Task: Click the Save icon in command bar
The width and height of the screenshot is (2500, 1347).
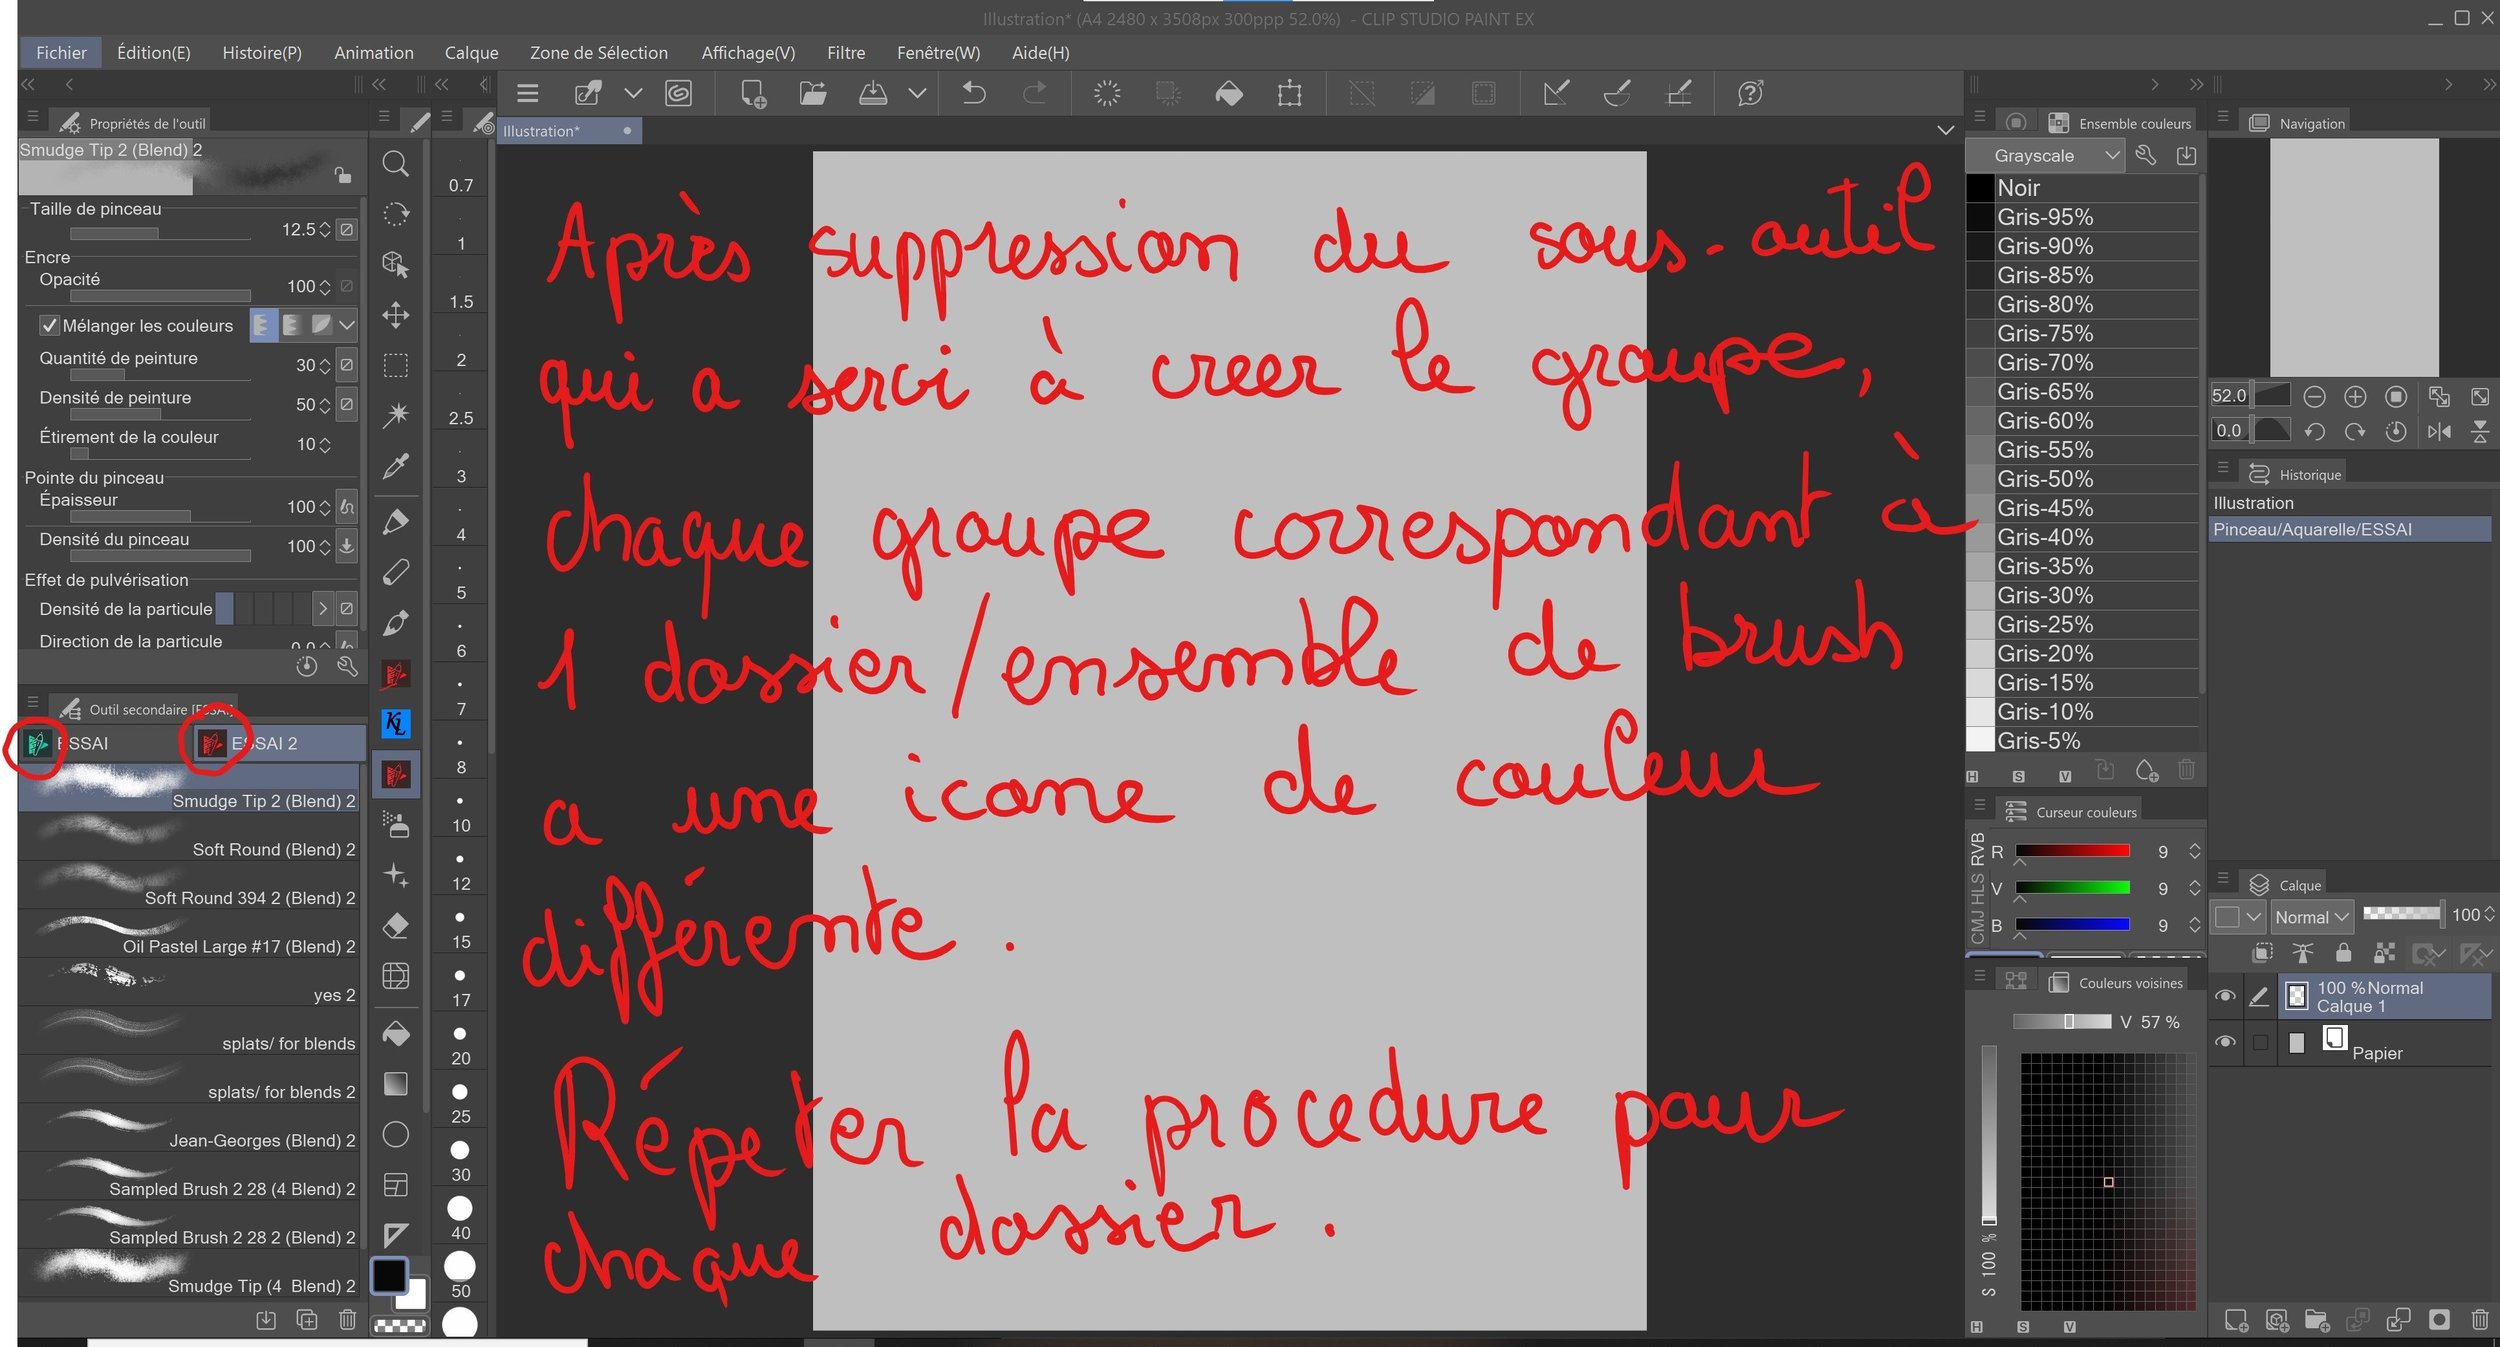Action: click(873, 93)
